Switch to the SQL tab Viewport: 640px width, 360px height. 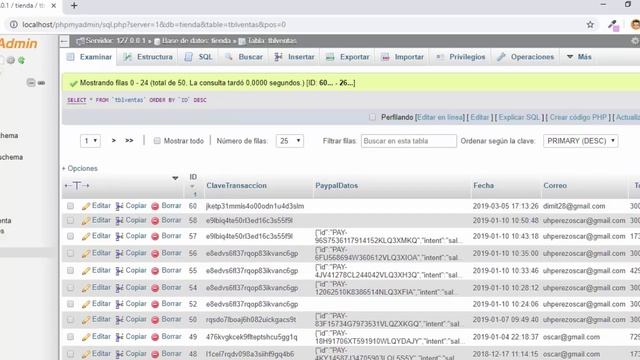click(x=199, y=57)
